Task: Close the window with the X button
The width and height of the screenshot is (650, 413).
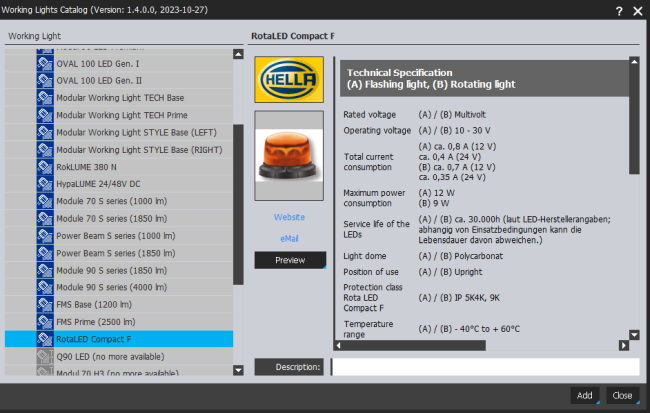Action: 638,11
